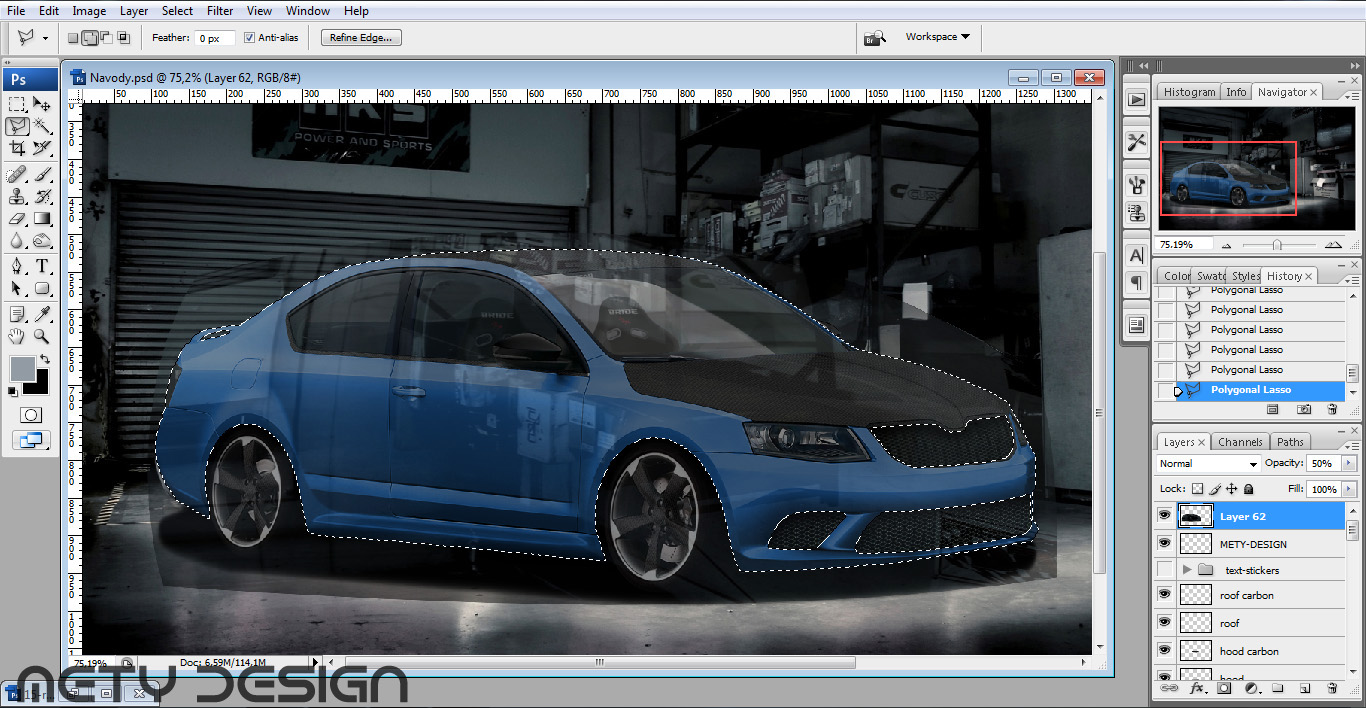Switch to the Paths tab
Image resolution: width=1366 pixels, height=708 pixels.
pyautogui.click(x=1290, y=442)
